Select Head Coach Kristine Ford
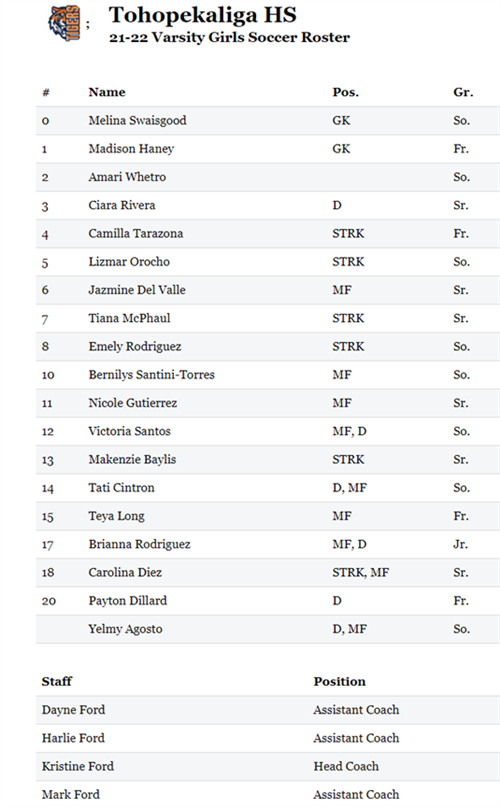The width and height of the screenshot is (500, 807). point(78,766)
